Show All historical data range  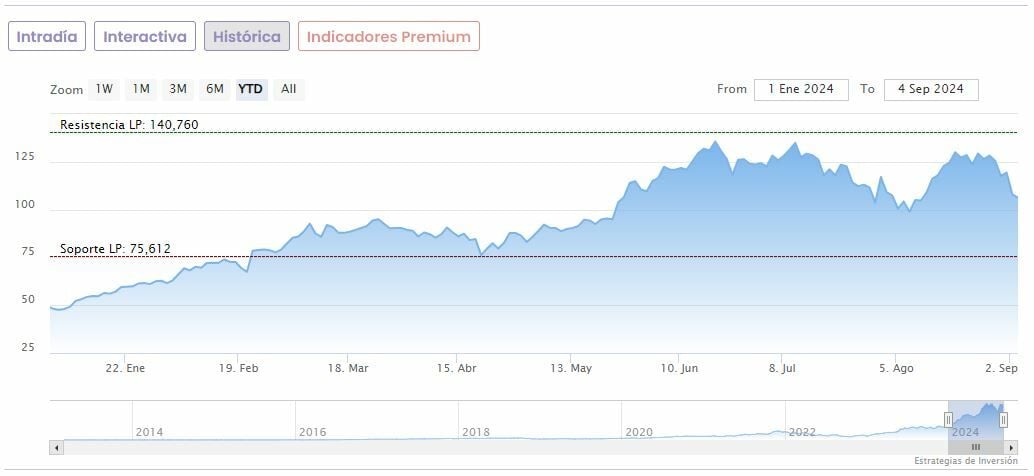click(288, 89)
